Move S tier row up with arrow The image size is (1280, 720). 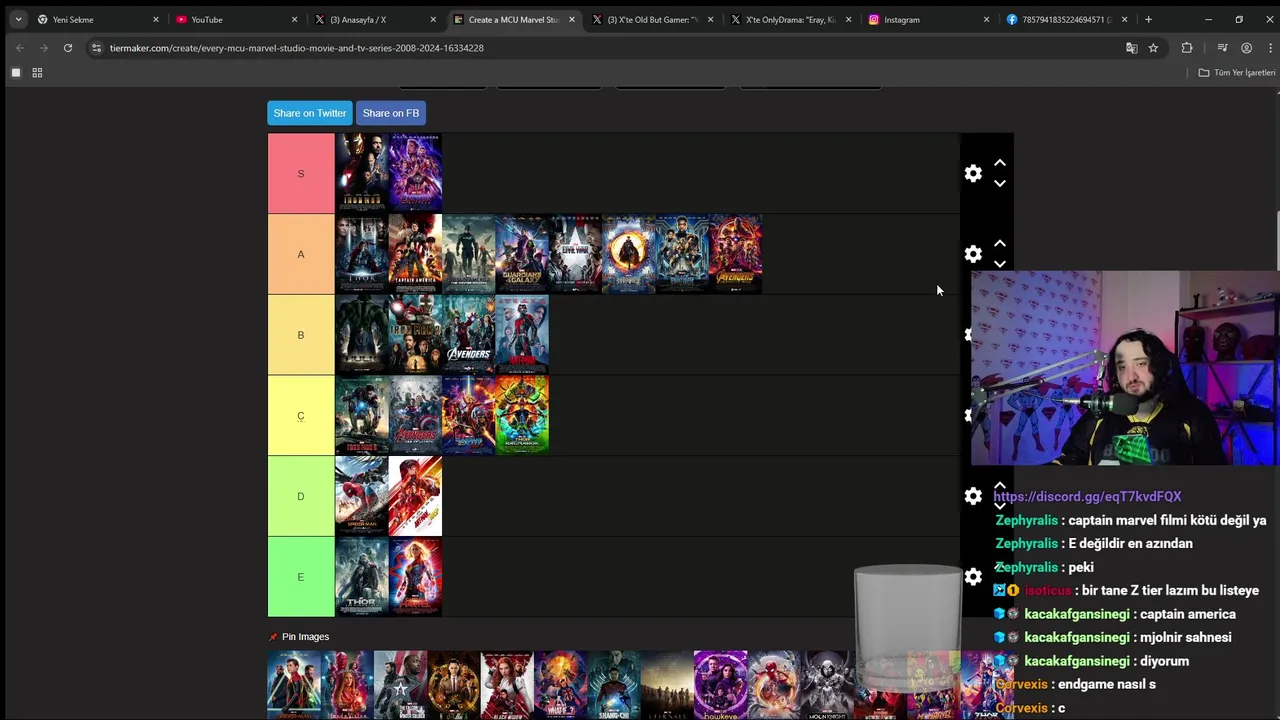click(x=999, y=163)
